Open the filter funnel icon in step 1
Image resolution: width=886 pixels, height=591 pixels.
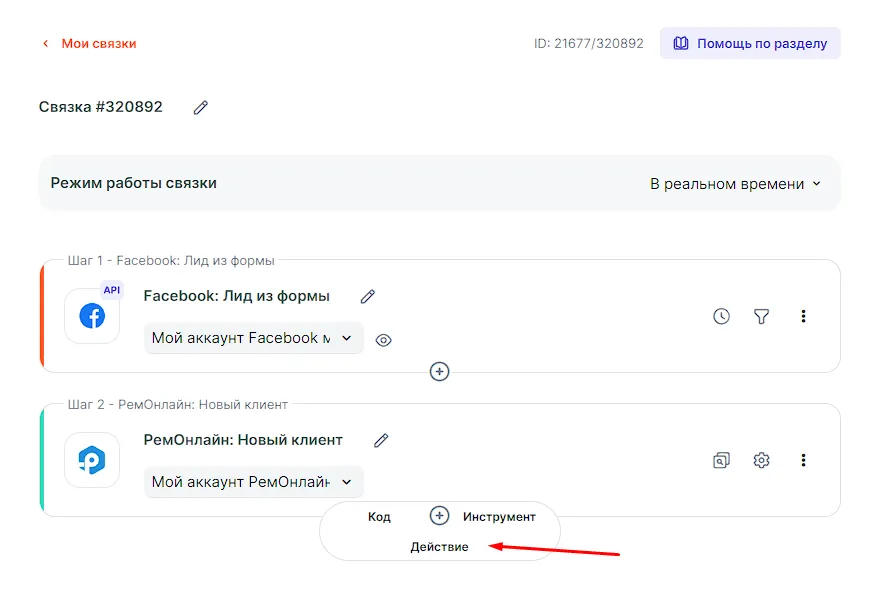tap(761, 316)
